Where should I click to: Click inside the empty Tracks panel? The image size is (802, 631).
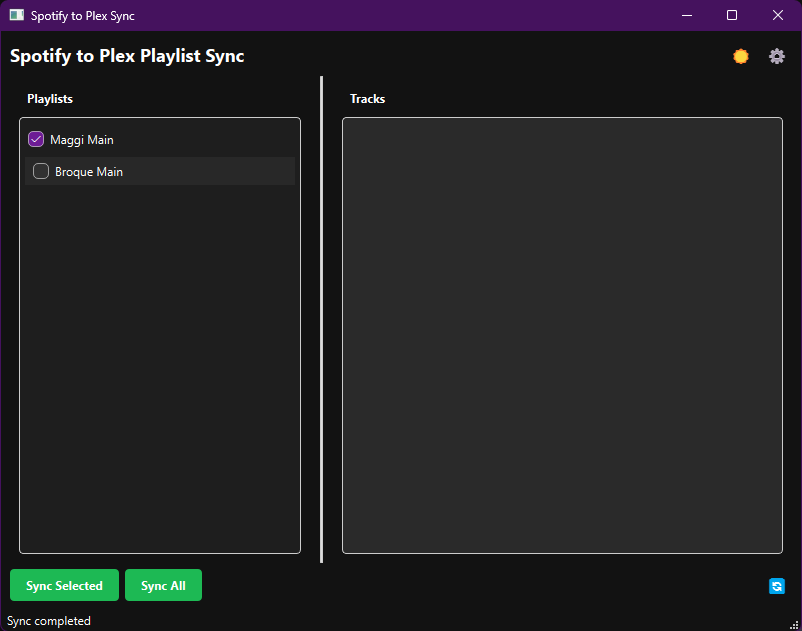point(562,335)
